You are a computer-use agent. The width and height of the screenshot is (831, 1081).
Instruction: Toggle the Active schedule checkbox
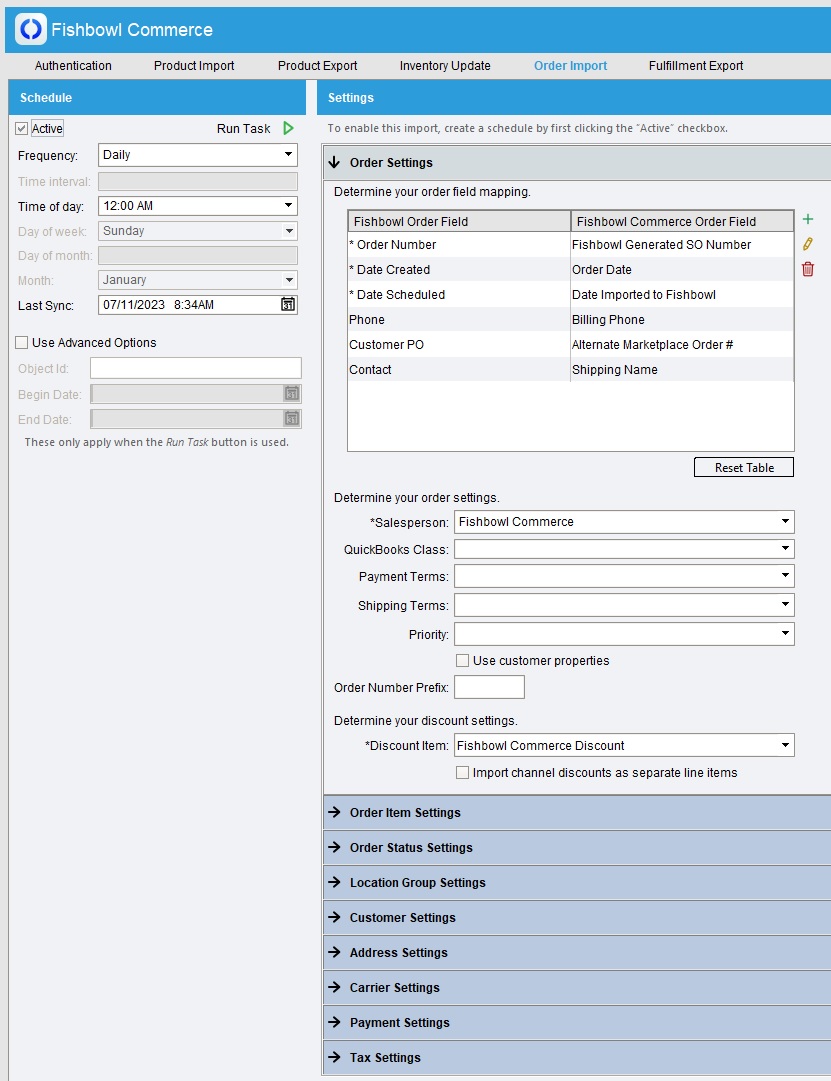point(22,129)
